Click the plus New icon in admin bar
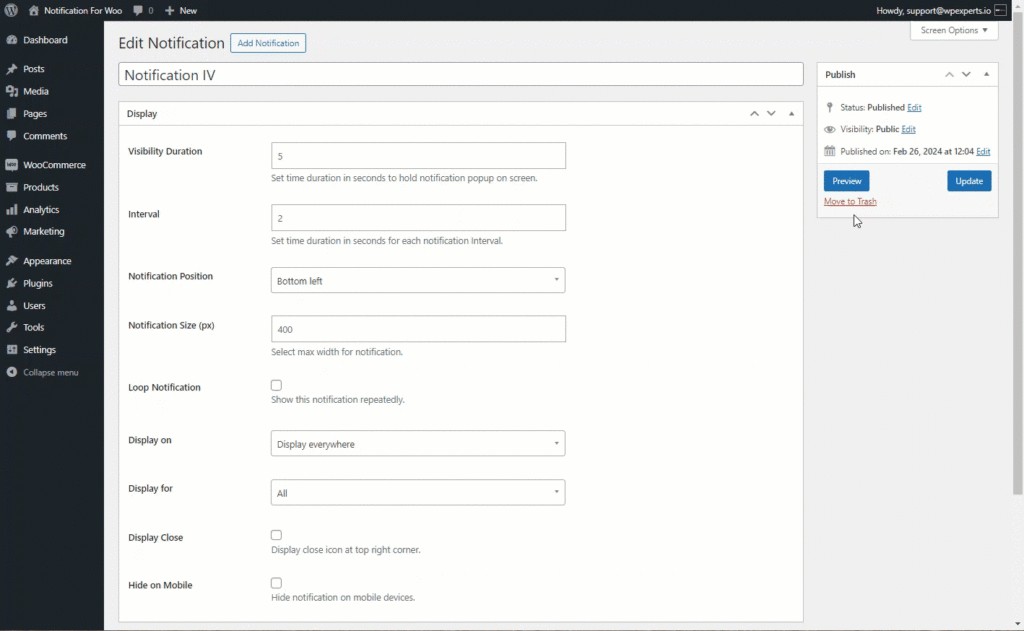The image size is (1024, 631). pos(170,10)
